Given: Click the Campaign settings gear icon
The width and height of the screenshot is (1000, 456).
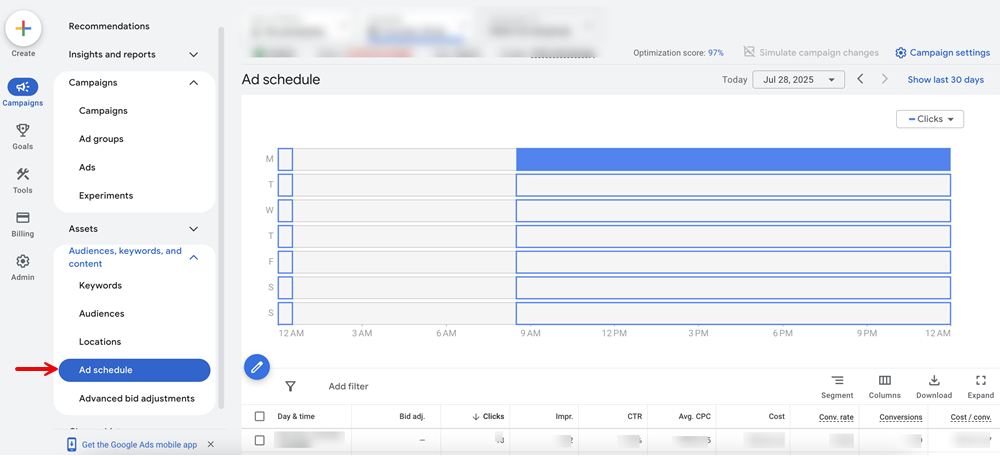Looking at the screenshot, I should 901,53.
